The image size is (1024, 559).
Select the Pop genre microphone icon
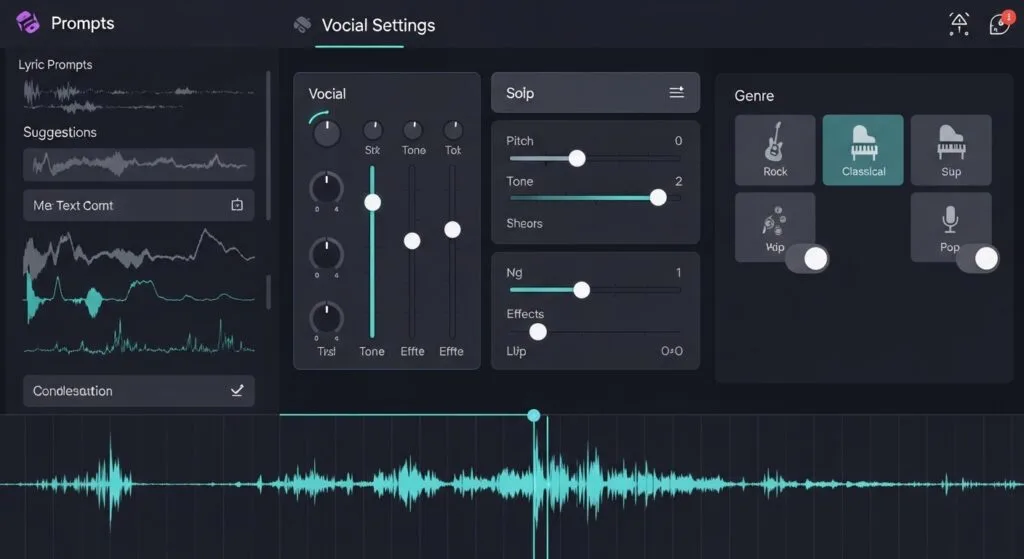[951, 227]
